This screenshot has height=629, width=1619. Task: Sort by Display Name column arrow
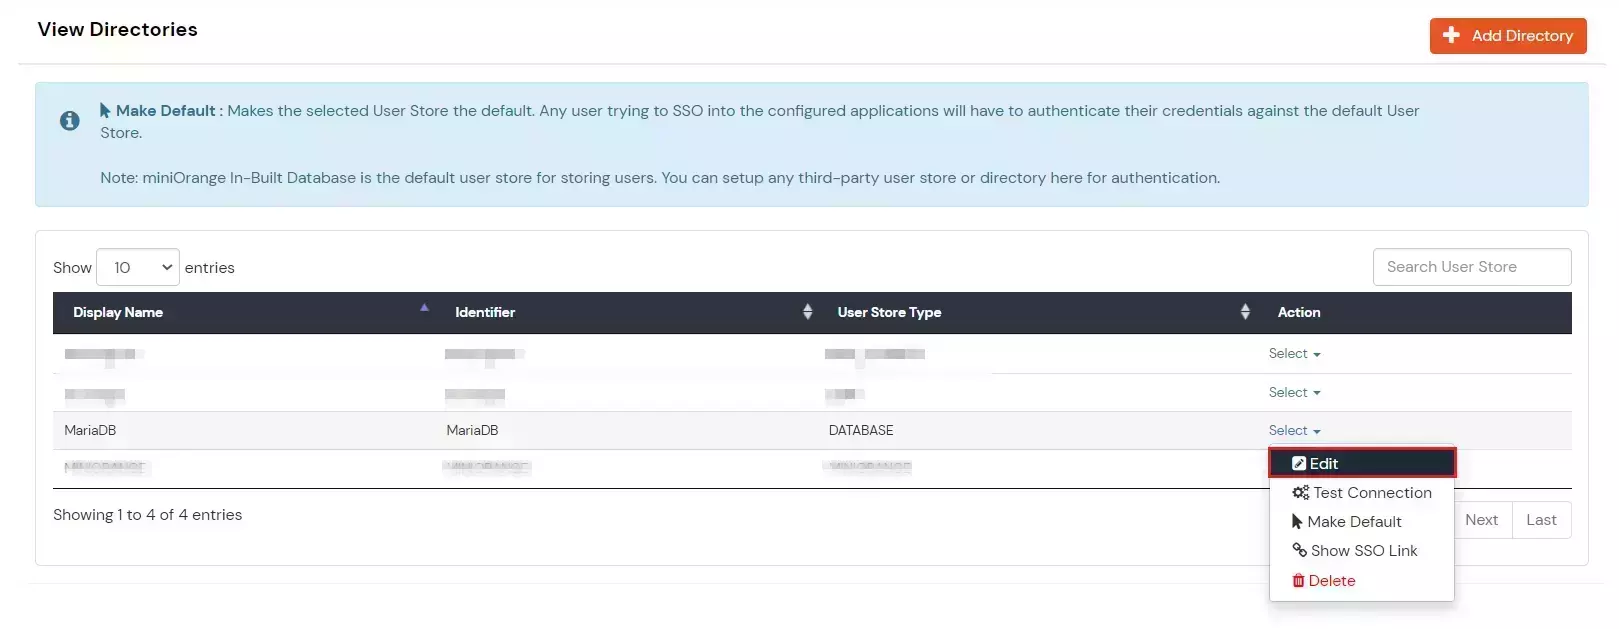pos(424,309)
